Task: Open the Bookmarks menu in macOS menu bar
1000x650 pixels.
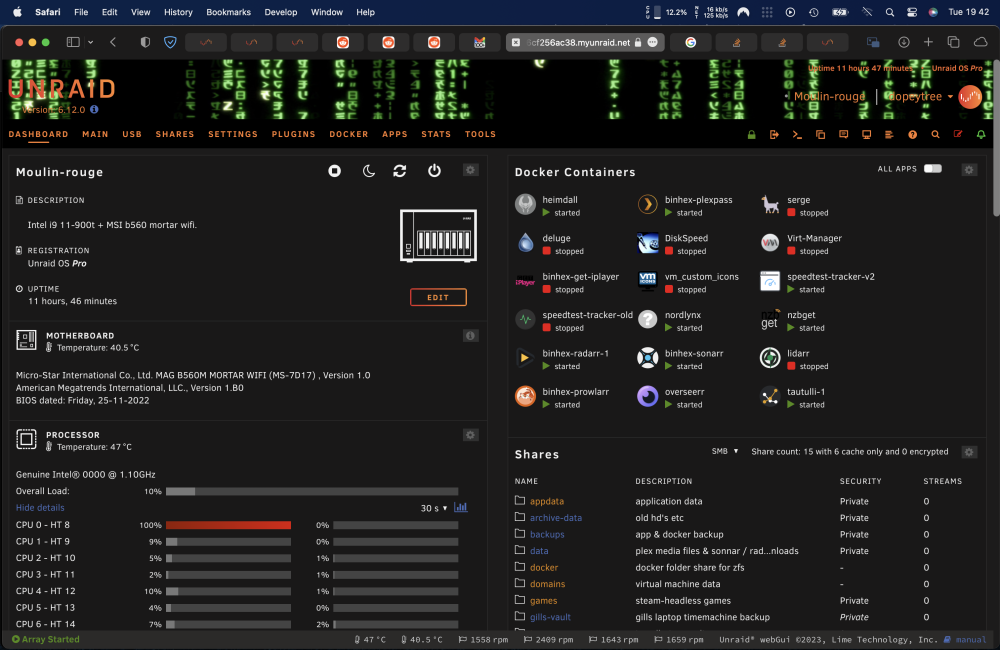Action: 228,12
